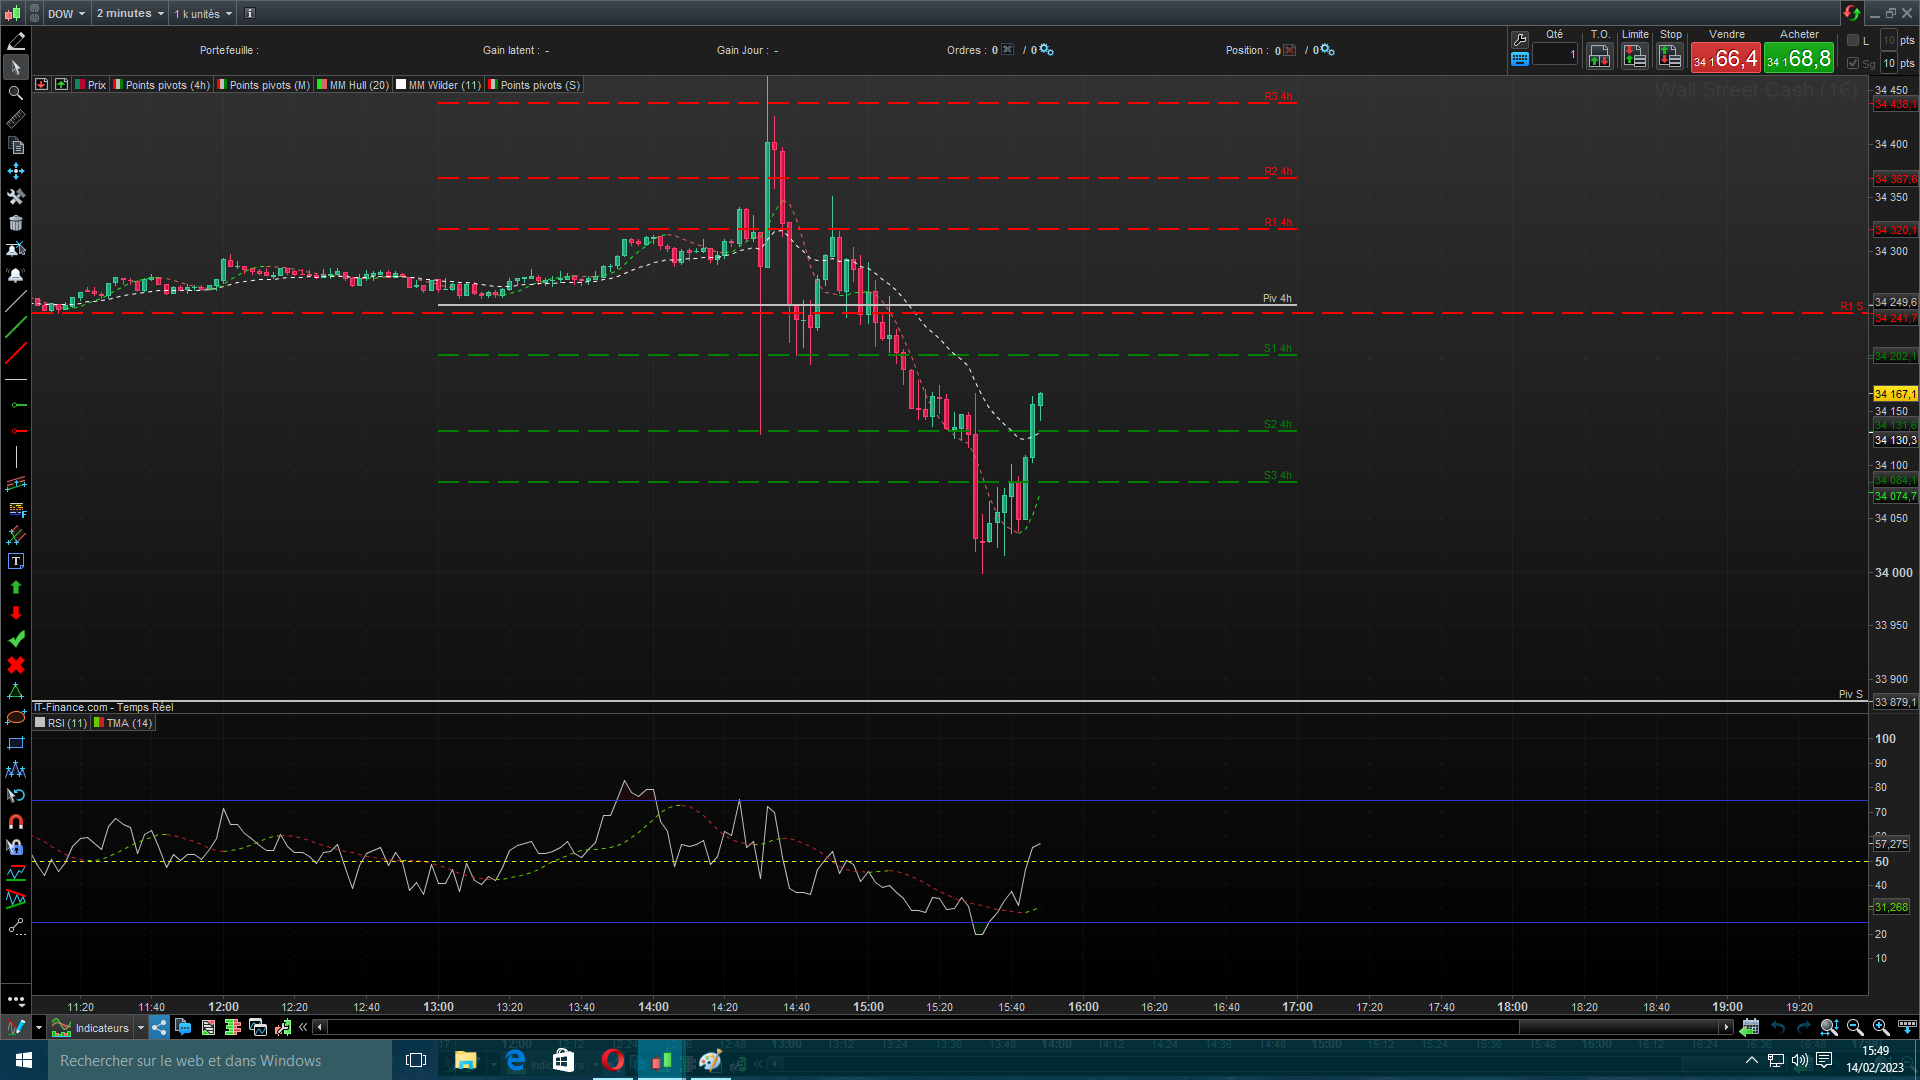Image resolution: width=1920 pixels, height=1080 pixels.
Task: Click the blue keyboard icon
Action: click(x=1520, y=59)
